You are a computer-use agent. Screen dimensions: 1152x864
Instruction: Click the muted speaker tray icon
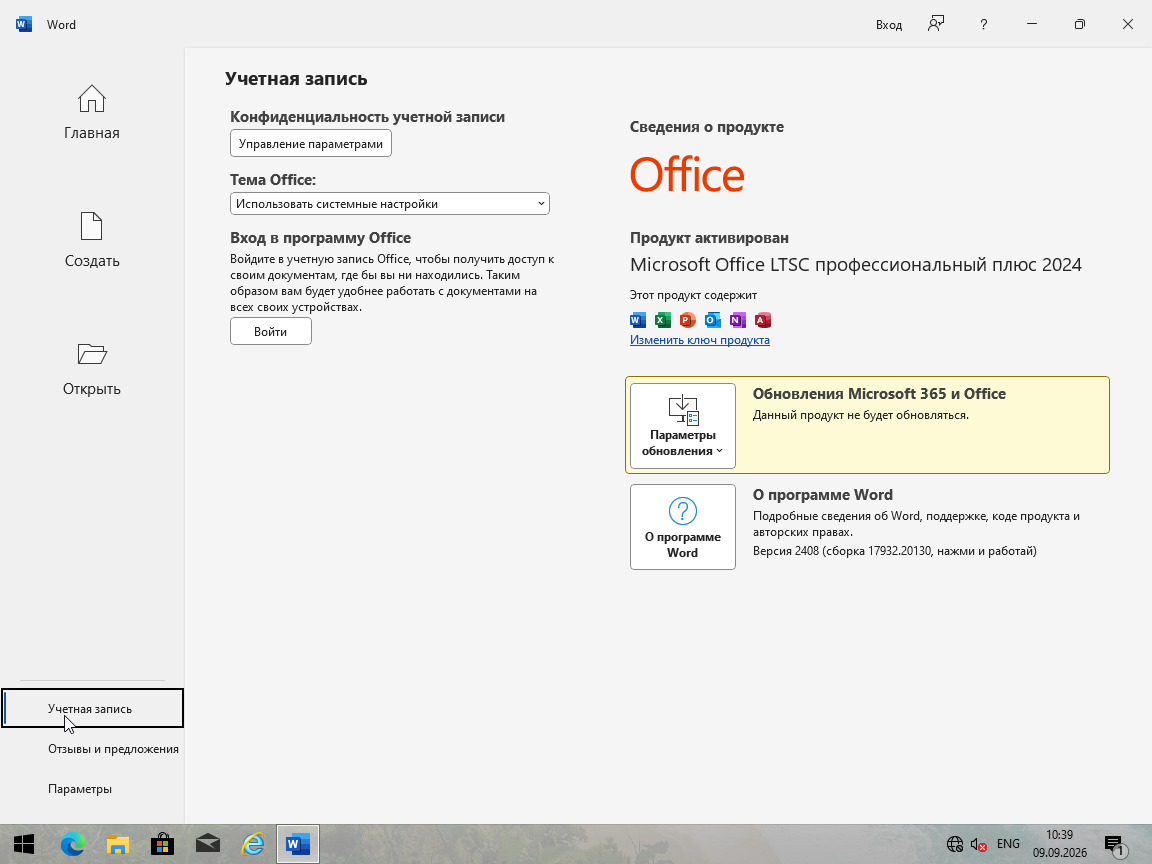pyautogui.click(x=979, y=844)
